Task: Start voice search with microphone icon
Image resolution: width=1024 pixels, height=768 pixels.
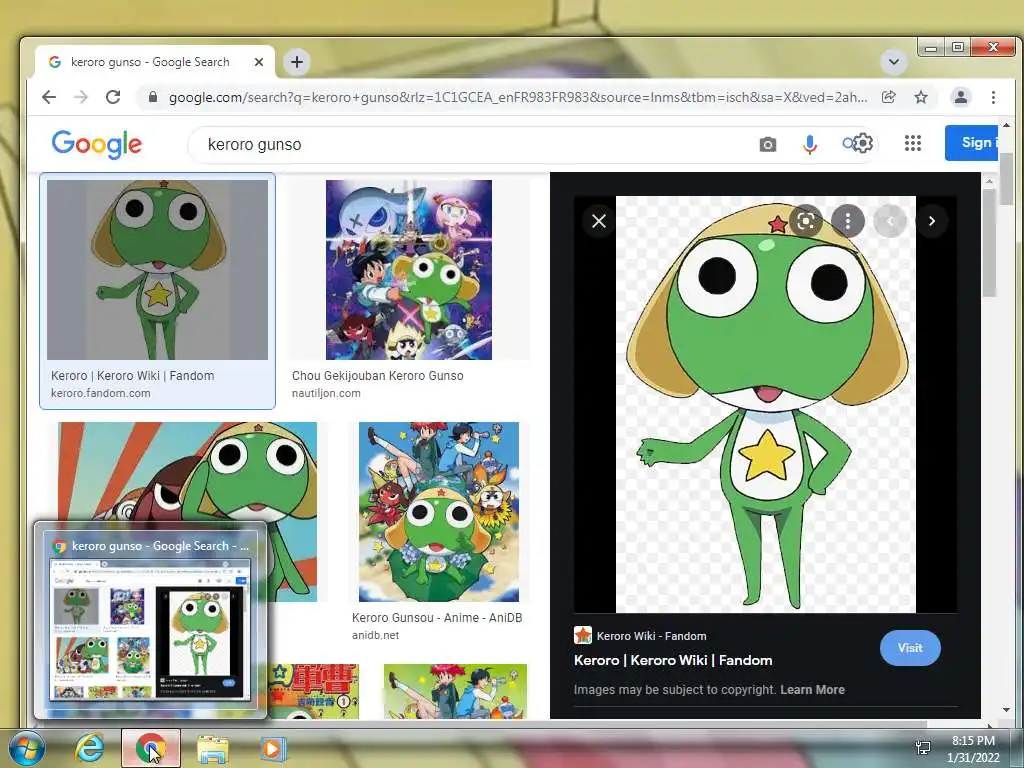Action: [810, 144]
